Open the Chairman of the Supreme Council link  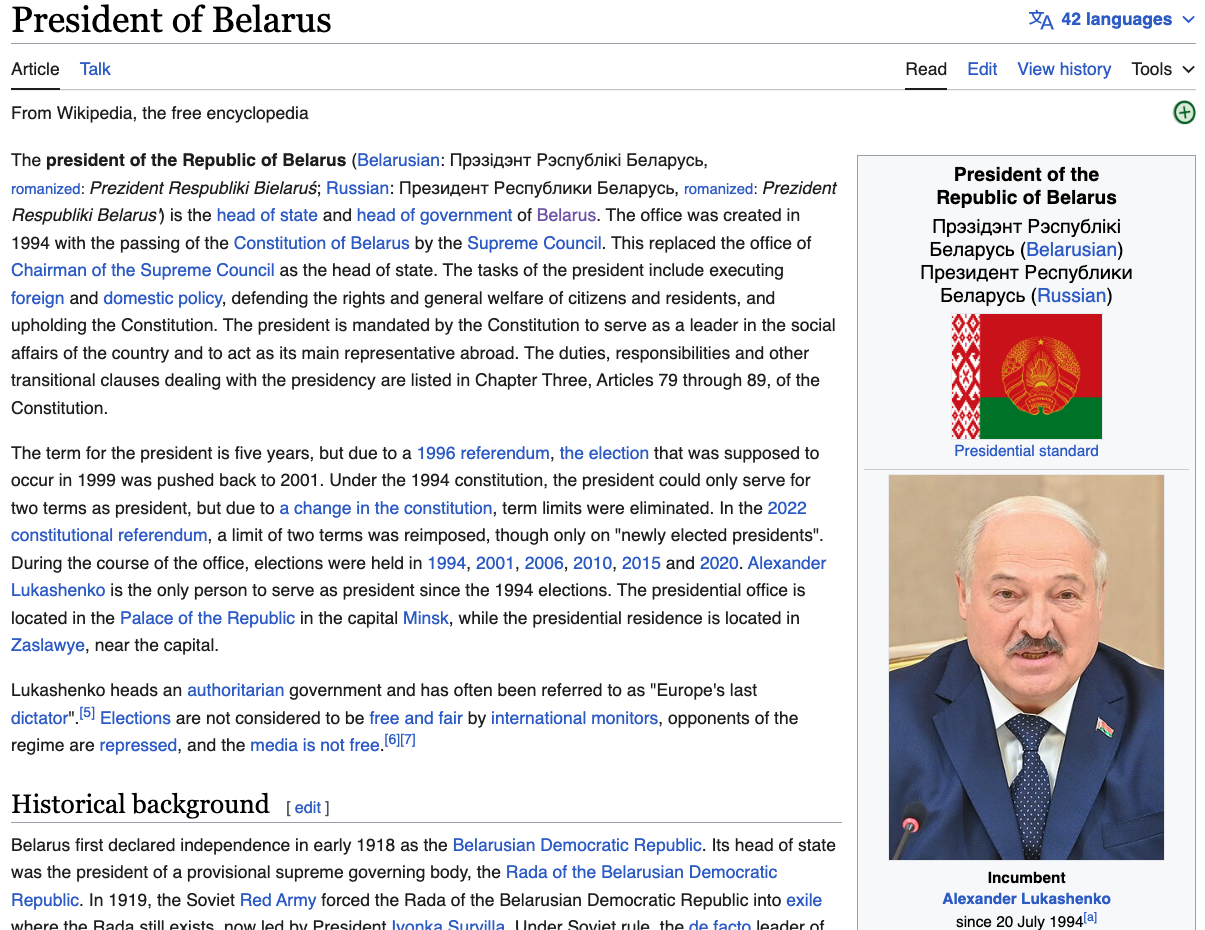pyautogui.click(x=142, y=270)
